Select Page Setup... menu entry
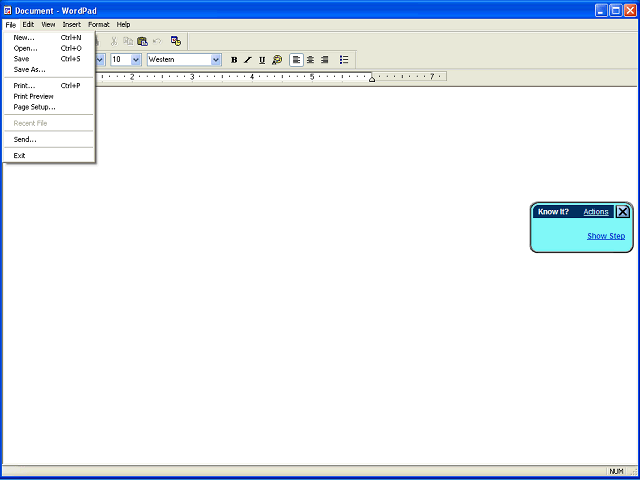Viewport: 640px width, 480px height. (x=49, y=107)
